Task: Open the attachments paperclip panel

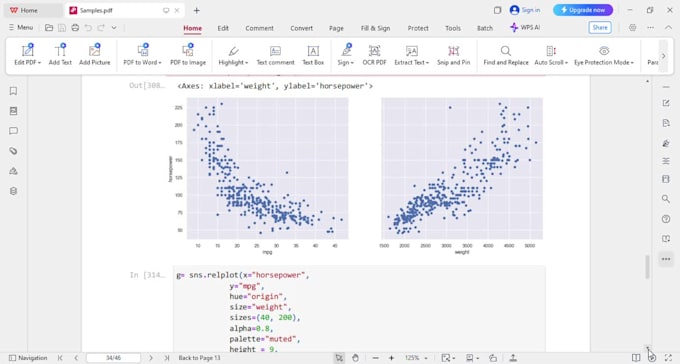Action: (x=13, y=151)
